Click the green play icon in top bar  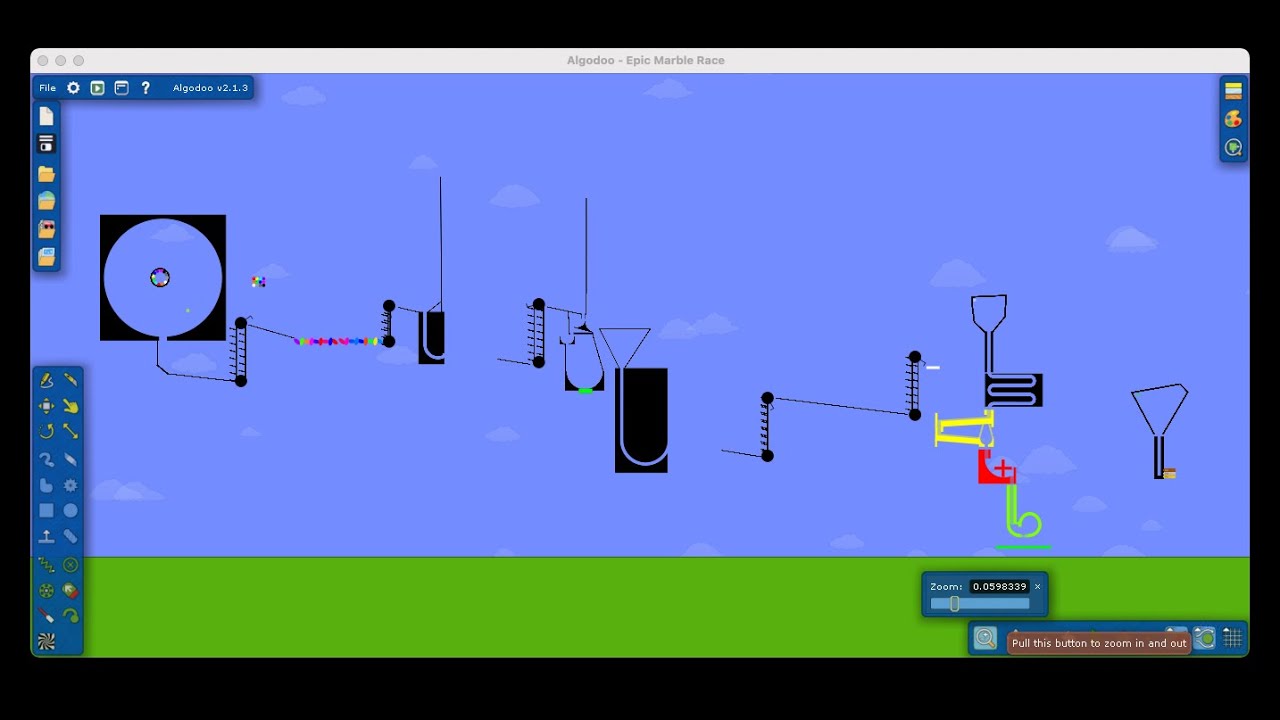pyautogui.click(x=97, y=88)
